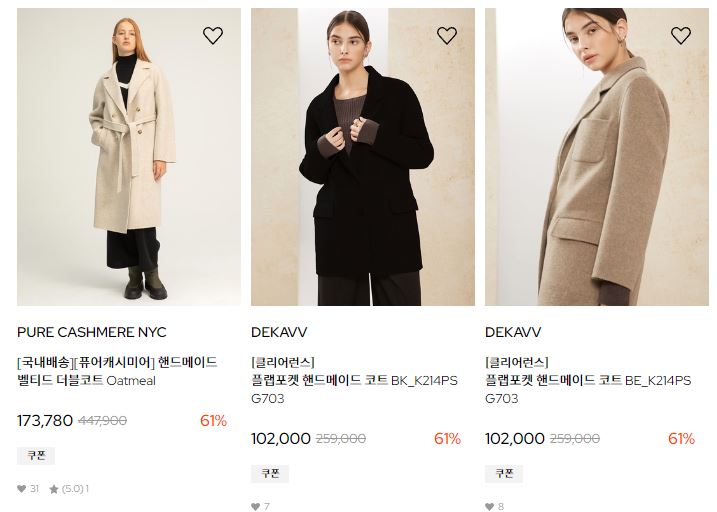Open black flap pocket coat photo
Screen dimensions: 717x512
click(363, 157)
